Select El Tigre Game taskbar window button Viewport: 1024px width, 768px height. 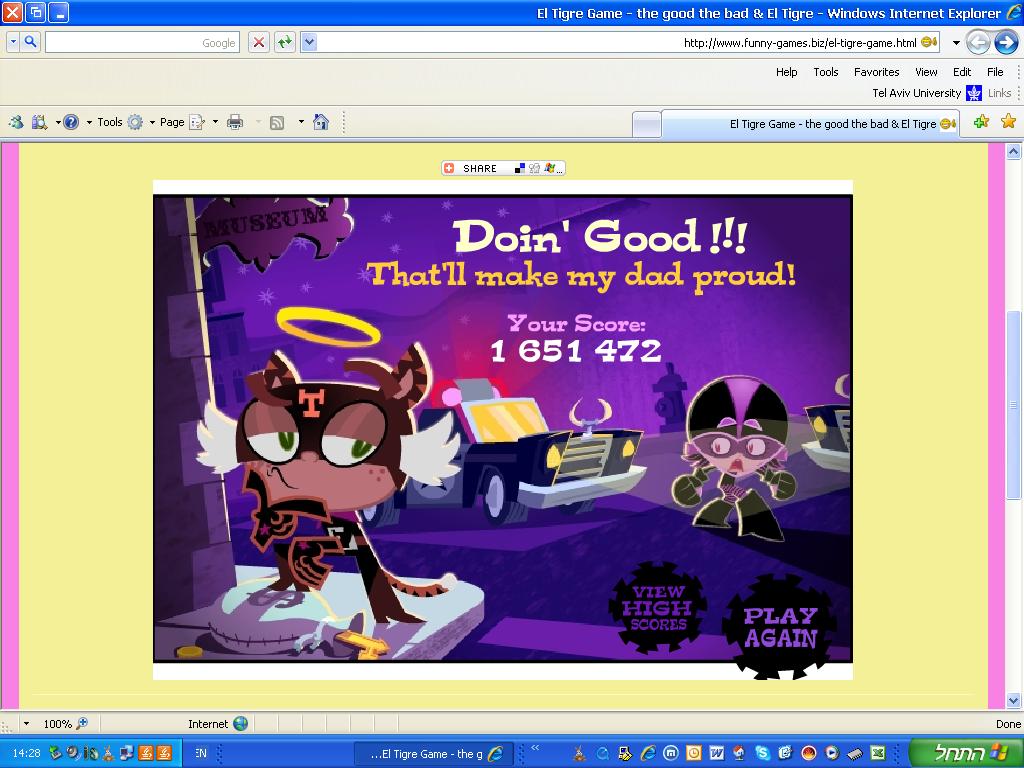pyautogui.click(x=434, y=754)
